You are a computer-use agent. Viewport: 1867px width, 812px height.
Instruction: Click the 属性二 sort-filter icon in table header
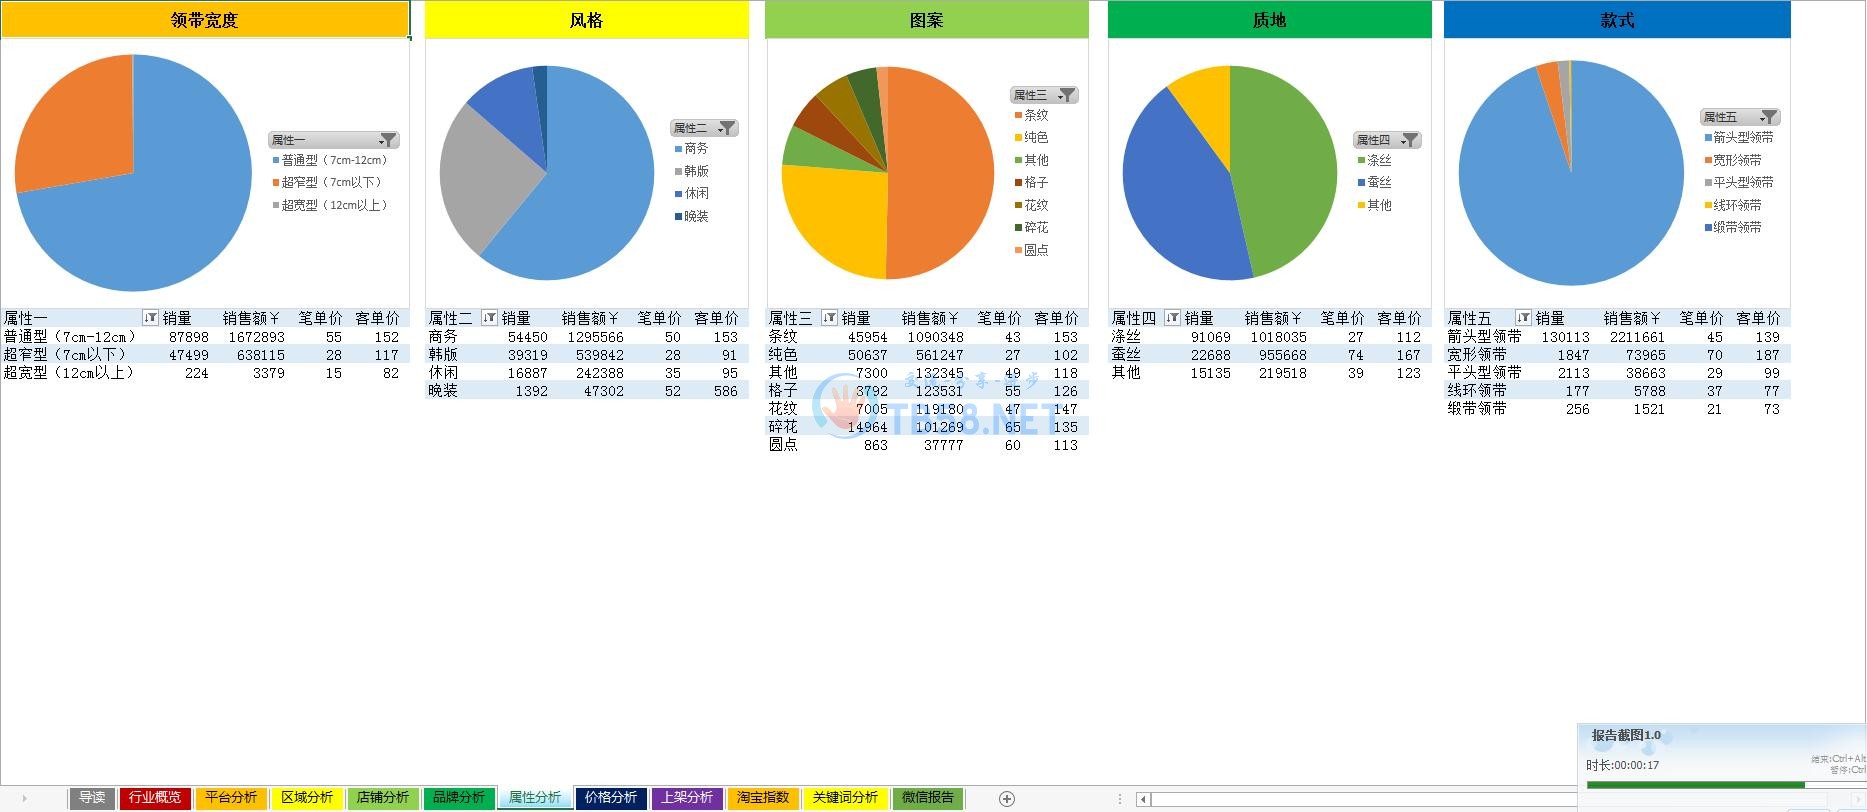pyautogui.click(x=489, y=318)
